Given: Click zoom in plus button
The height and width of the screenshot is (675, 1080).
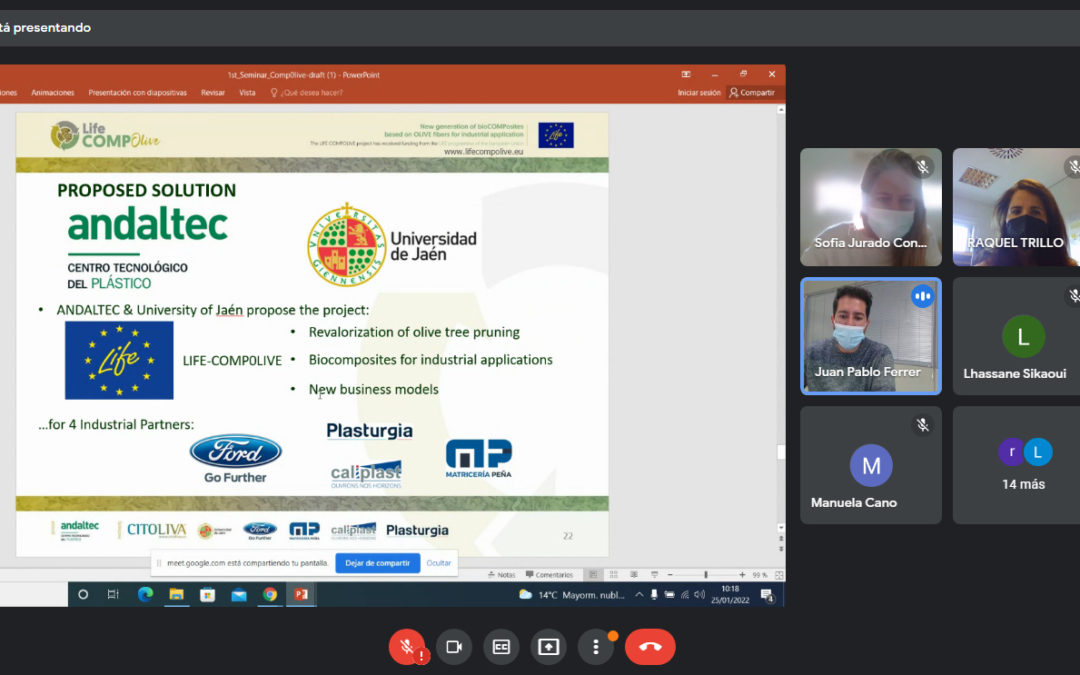Looking at the screenshot, I should point(742,574).
